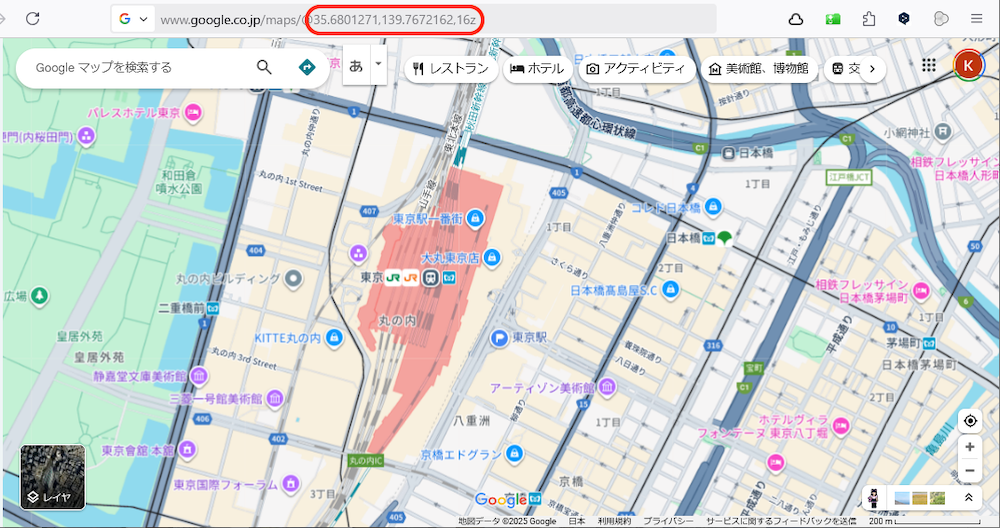Expand the imagery strip with double chevron

pyautogui.click(x=968, y=497)
